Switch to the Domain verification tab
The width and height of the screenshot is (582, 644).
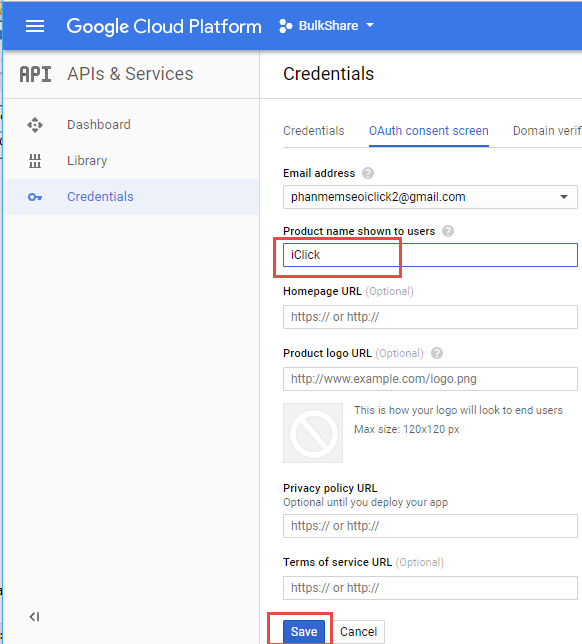pos(547,131)
